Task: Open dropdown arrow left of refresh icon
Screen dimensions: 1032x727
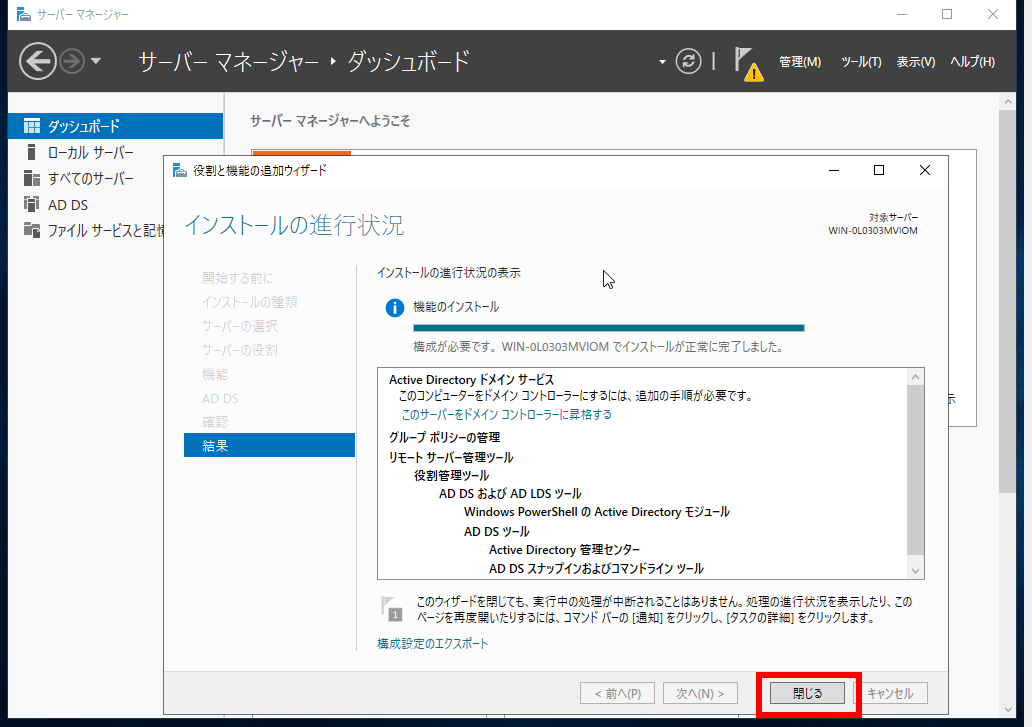Action: (x=662, y=62)
